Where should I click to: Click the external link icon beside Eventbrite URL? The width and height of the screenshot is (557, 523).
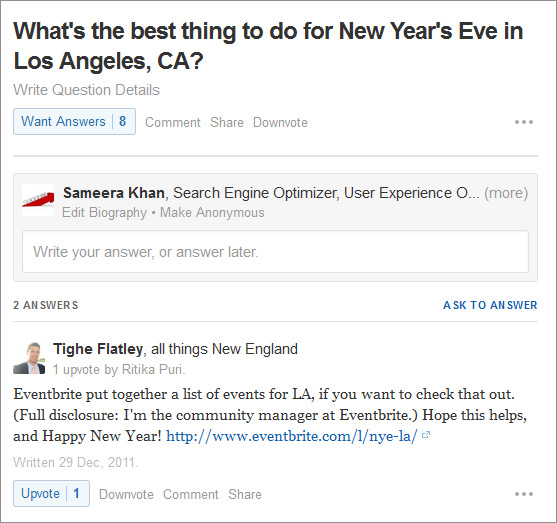[426, 435]
